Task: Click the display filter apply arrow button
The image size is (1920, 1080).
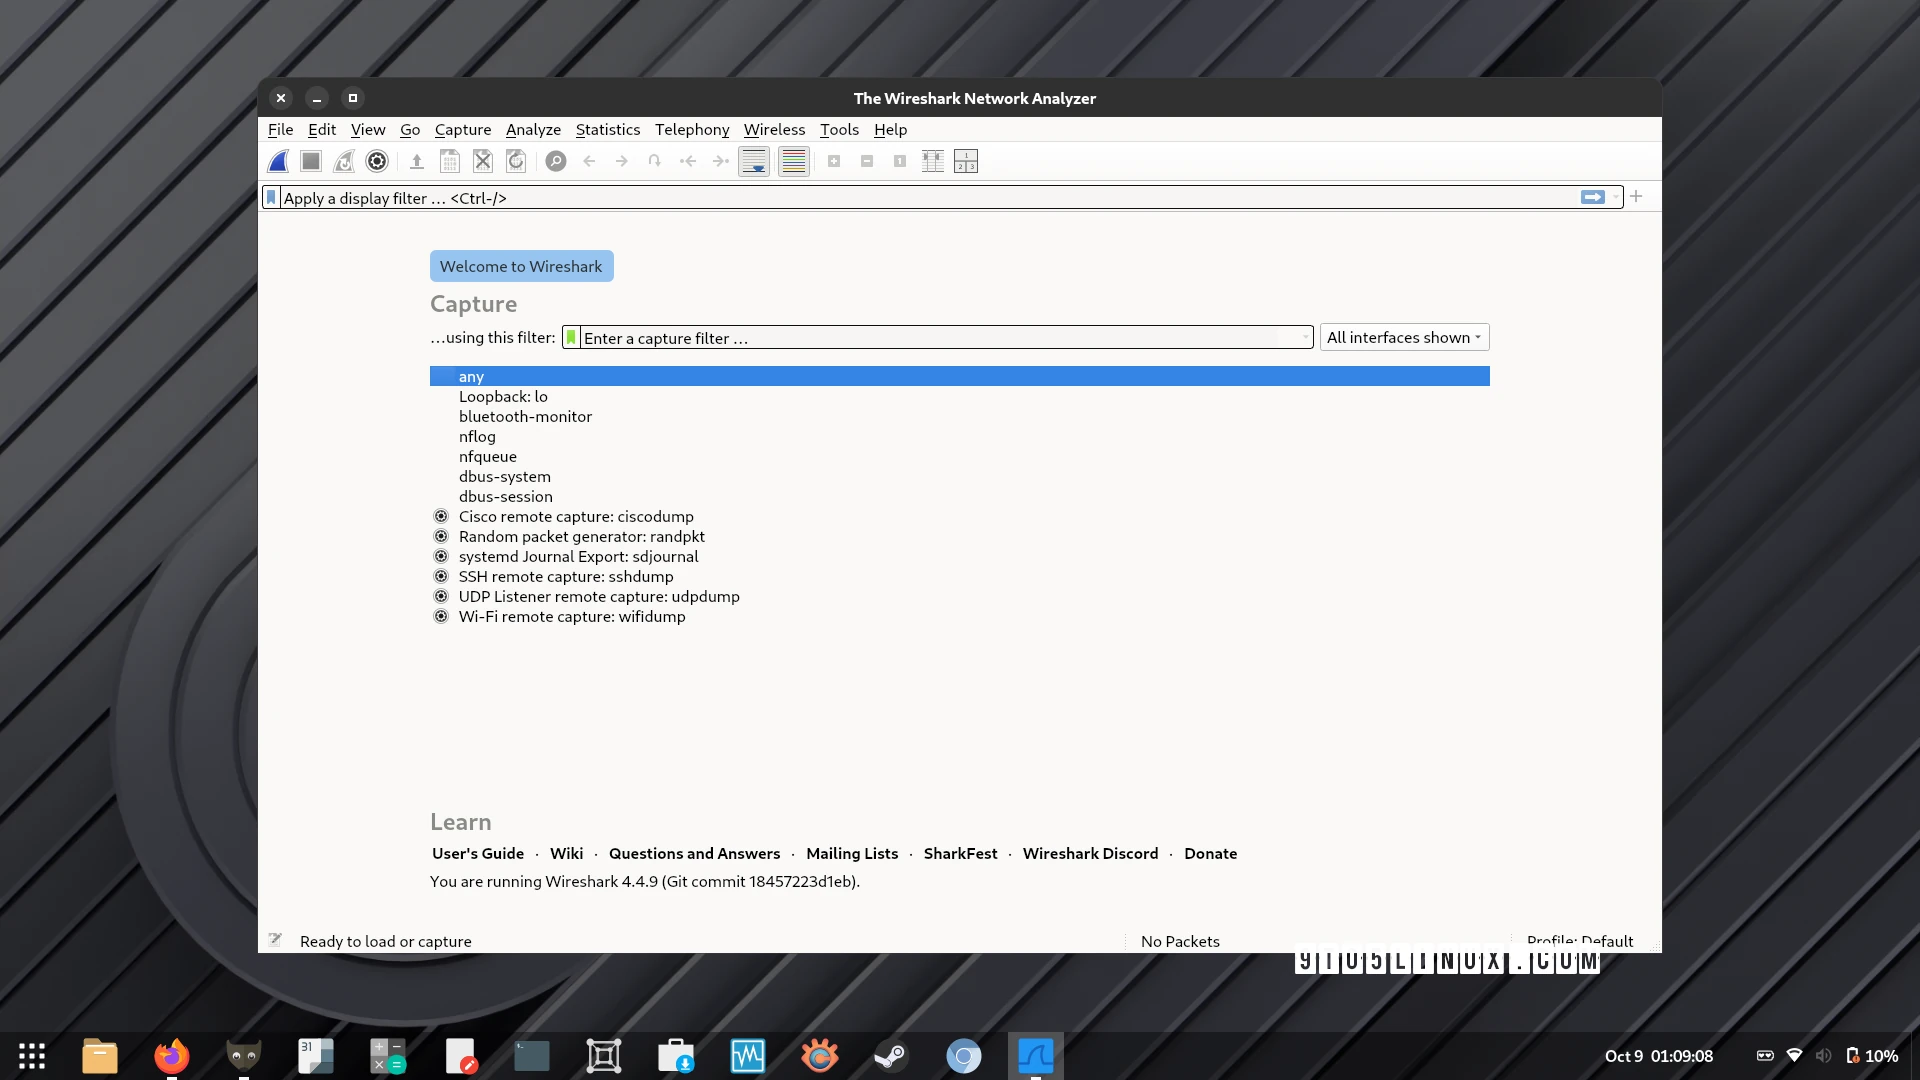Action: (1593, 198)
